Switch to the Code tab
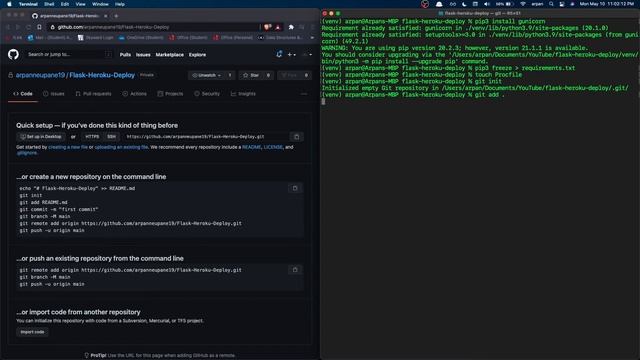 (23, 94)
